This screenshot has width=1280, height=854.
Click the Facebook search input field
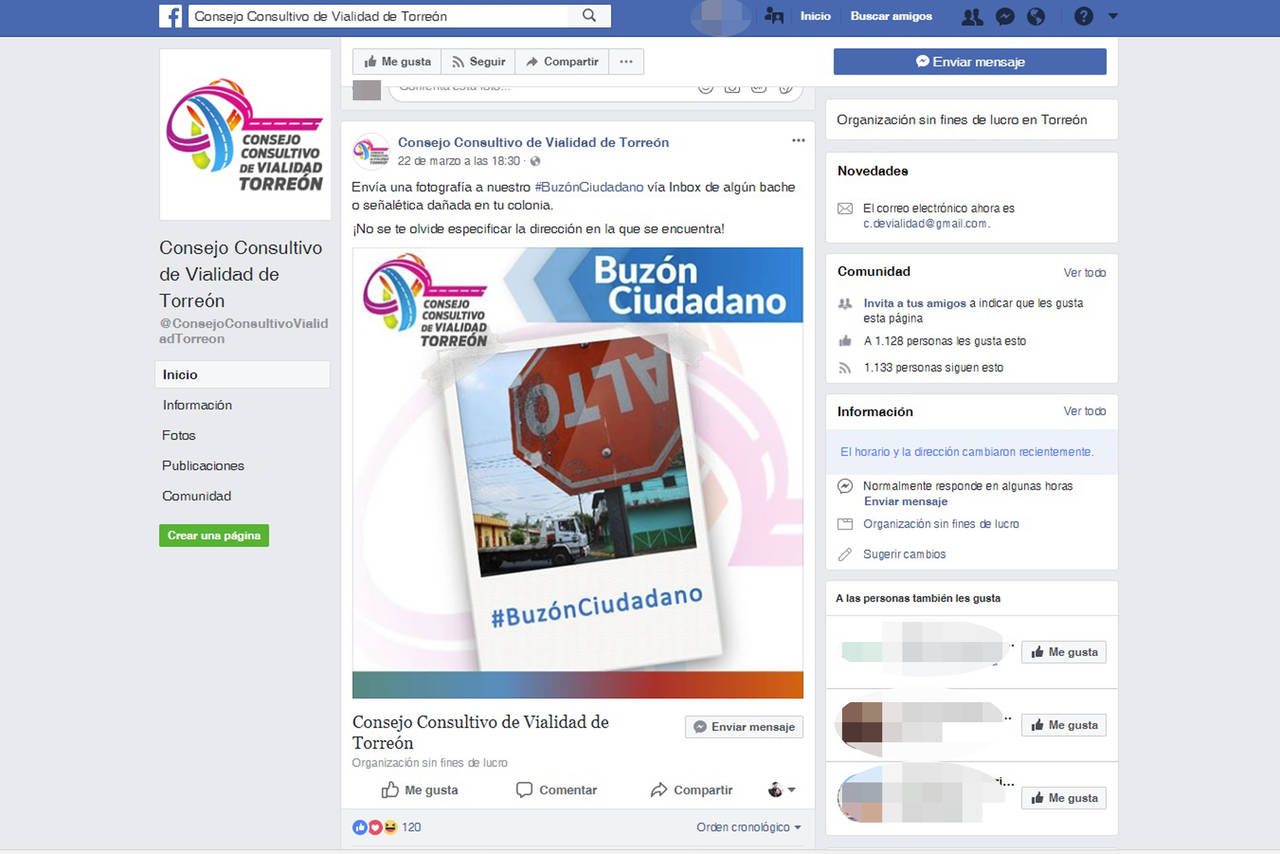click(380, 16)
